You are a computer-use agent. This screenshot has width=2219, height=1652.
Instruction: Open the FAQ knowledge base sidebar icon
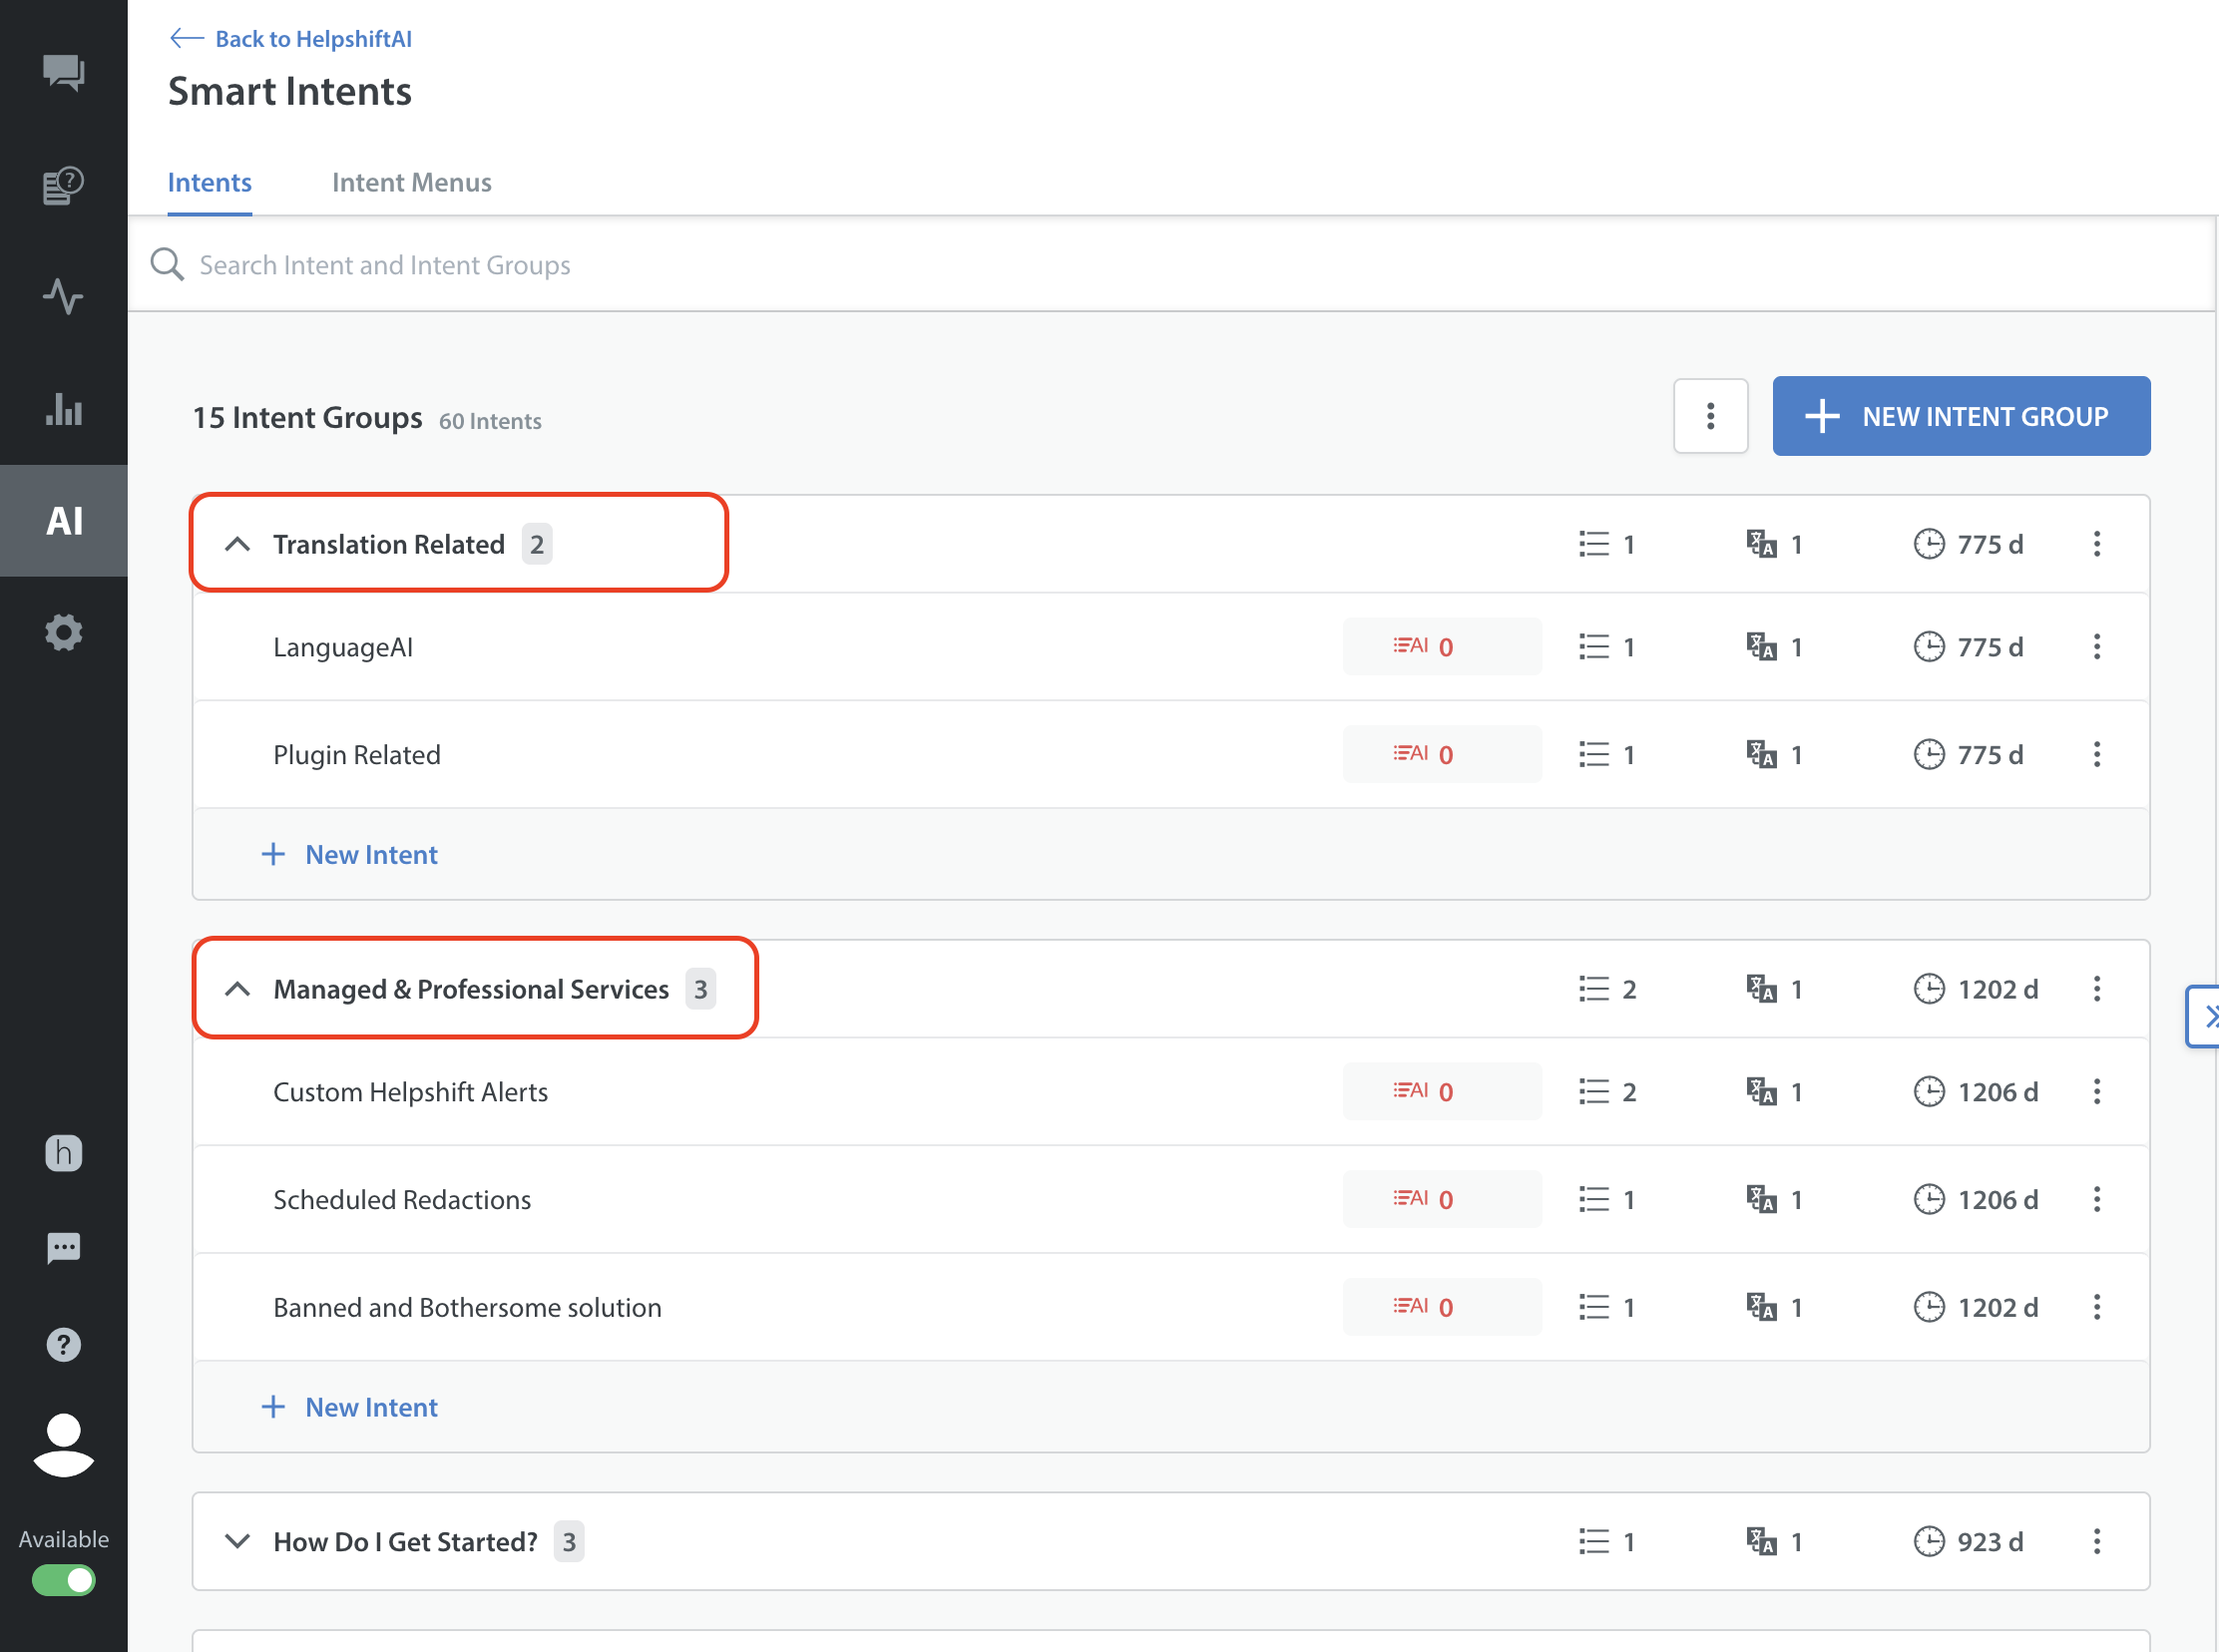click(63, 185)
